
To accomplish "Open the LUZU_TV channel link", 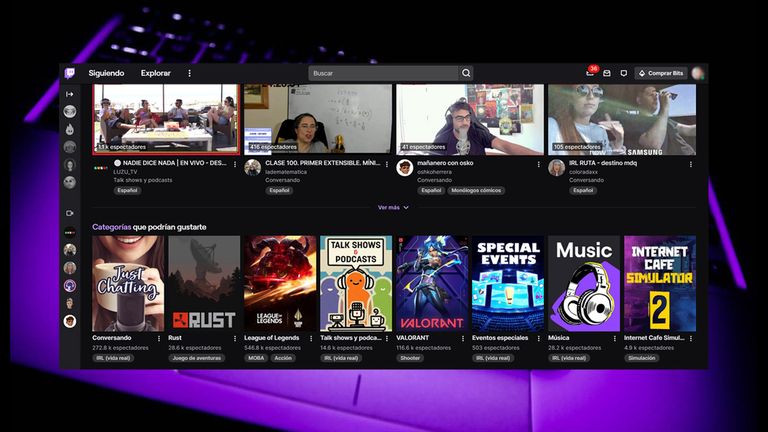I will click(125, 172).
